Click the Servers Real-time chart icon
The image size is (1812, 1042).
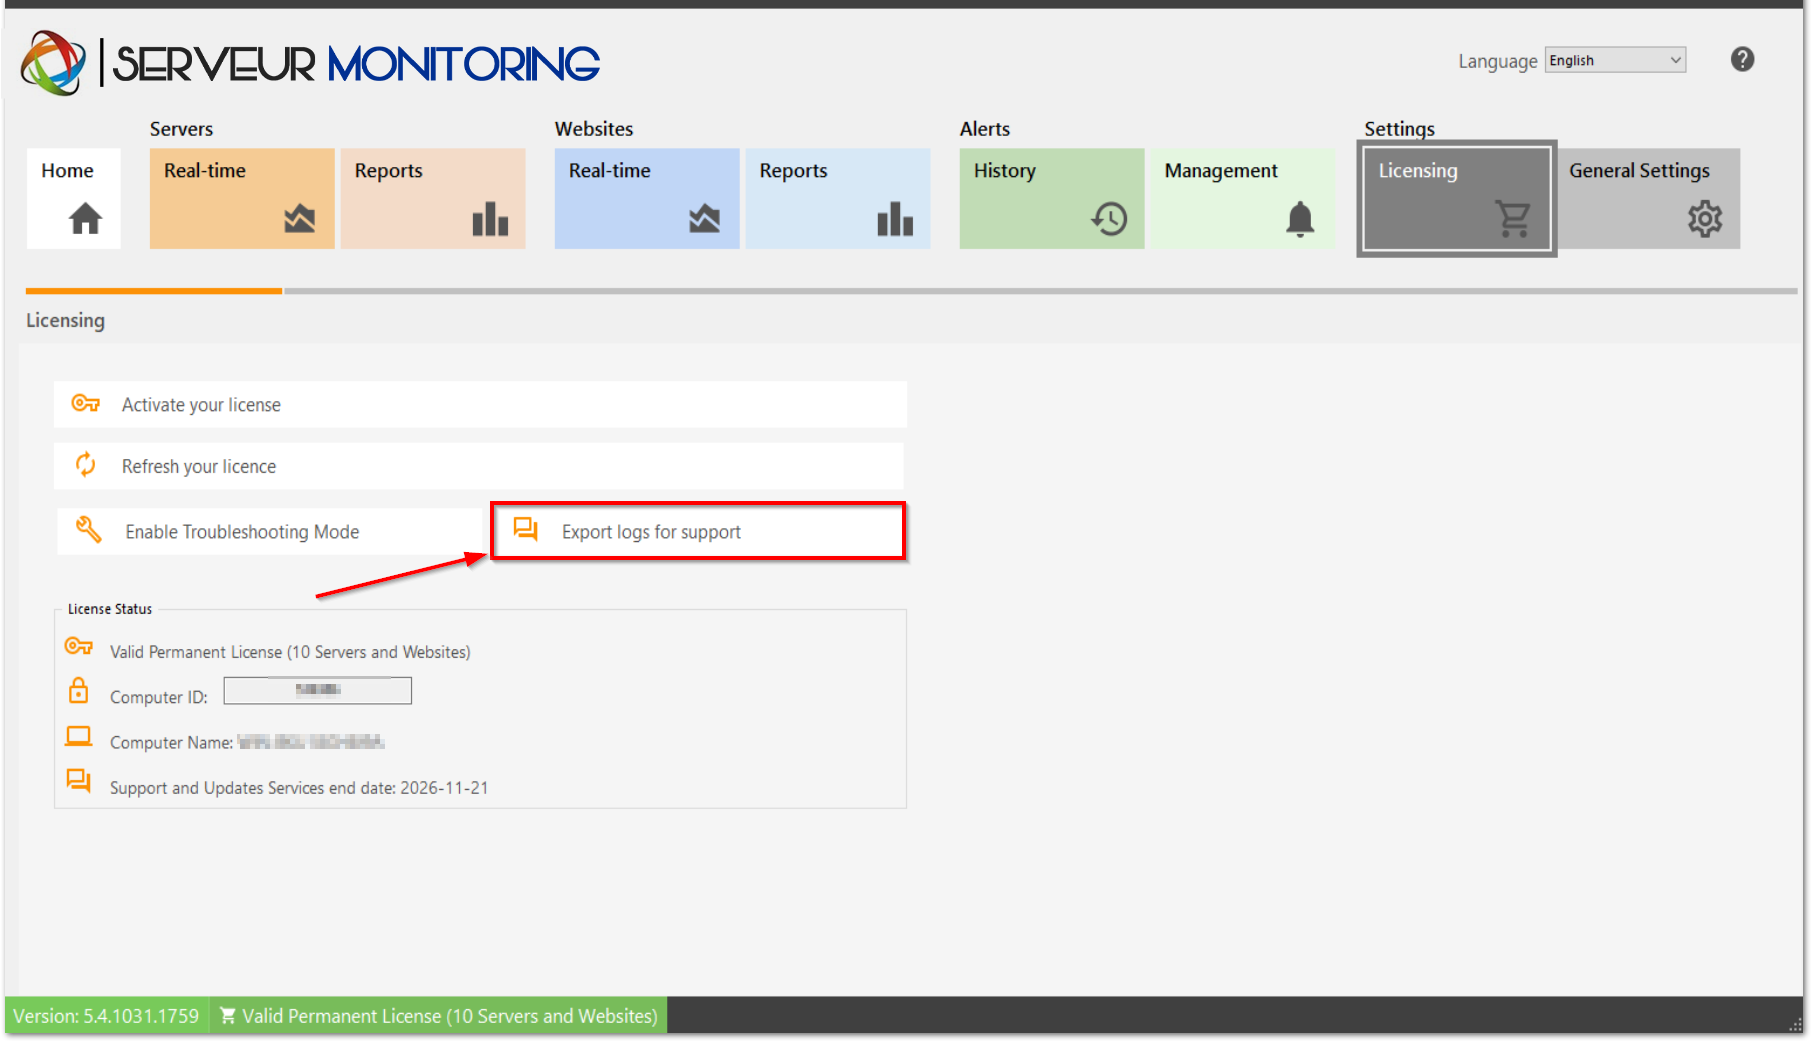(299, 218)
